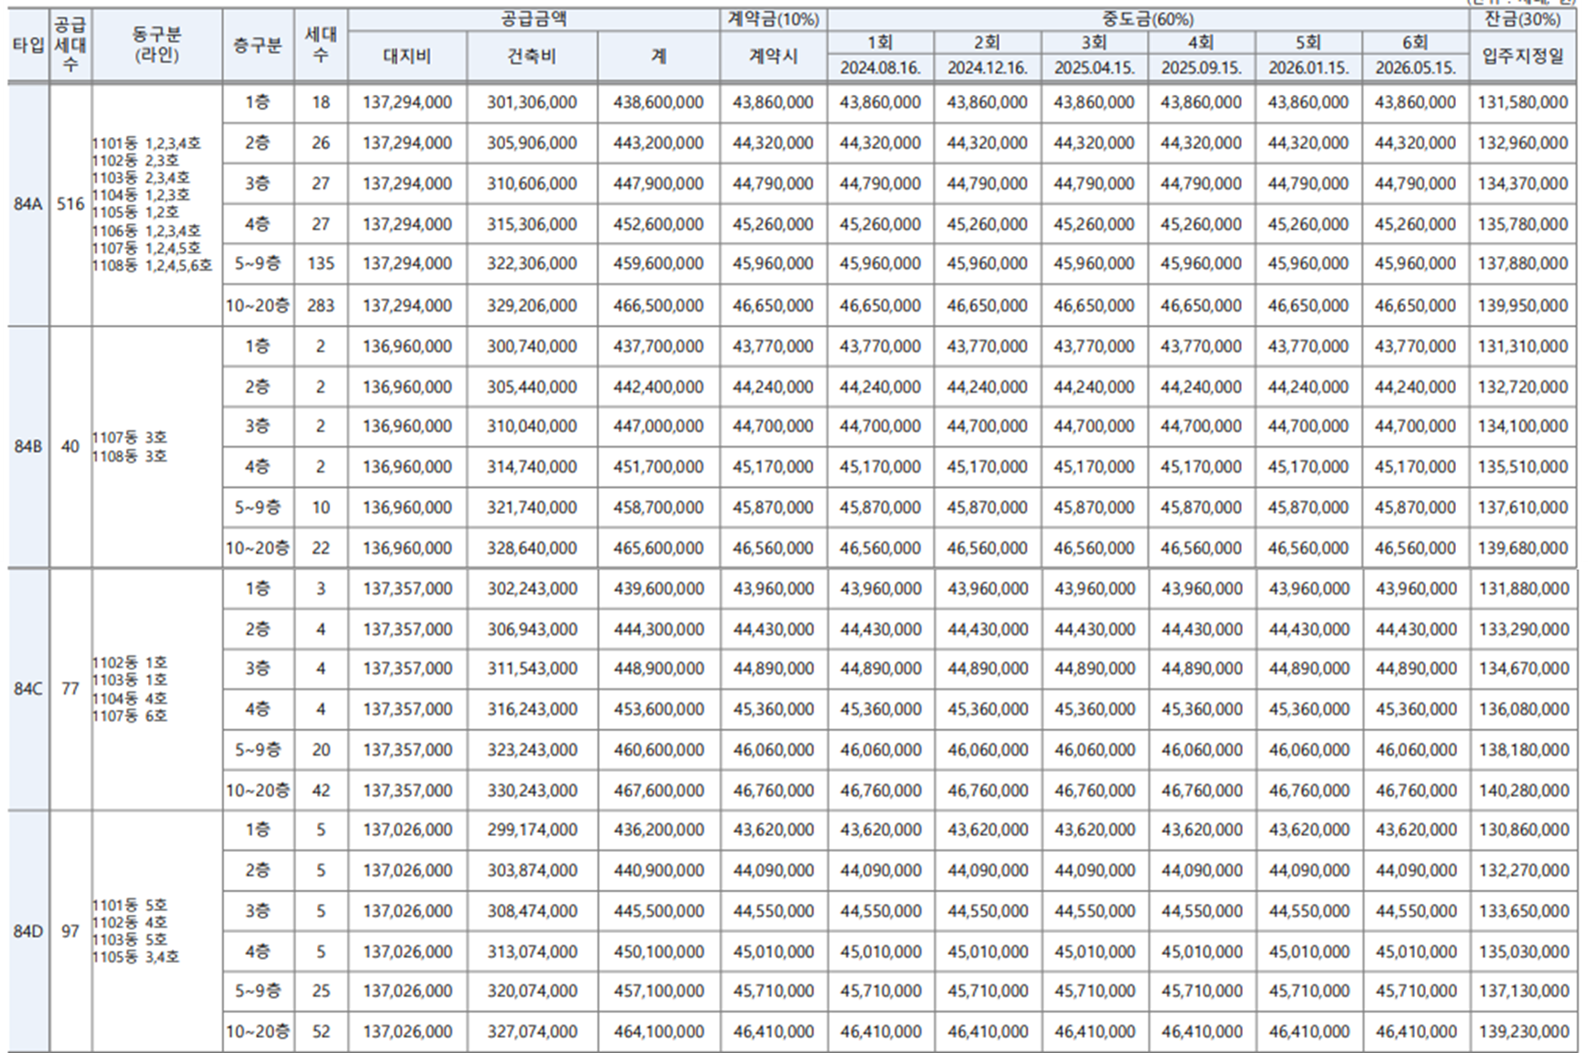Image resolution: width=1588 pixels, height=1053 pixels.
Task: Click the 공급금액 group header
Action: pyautogui.click(x=534, y=19)
